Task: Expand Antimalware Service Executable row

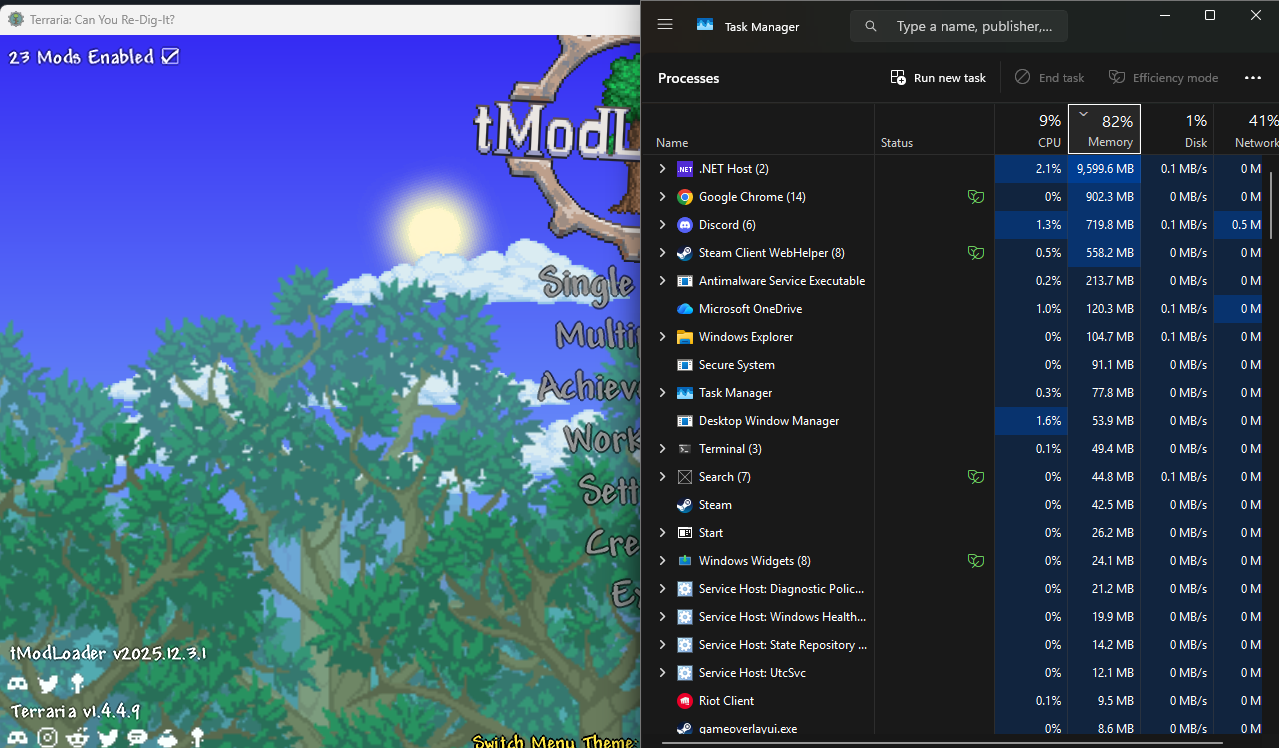Action: tap(662, 281)
